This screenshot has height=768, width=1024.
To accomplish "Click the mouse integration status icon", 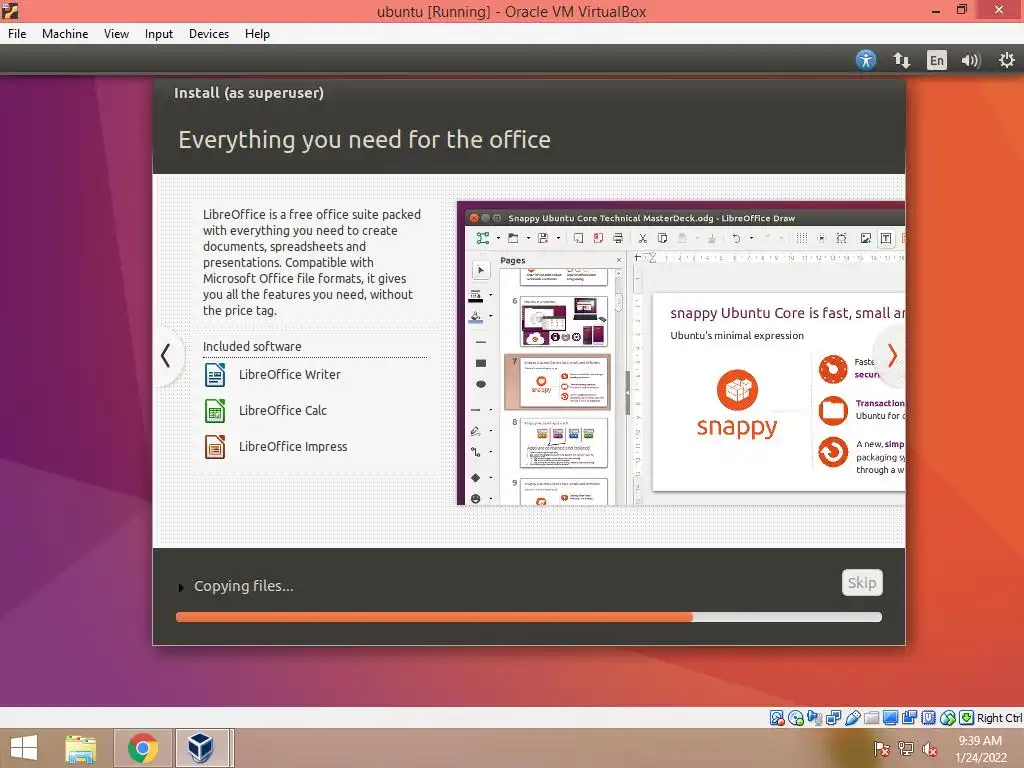I will click(x=948, y=718).
